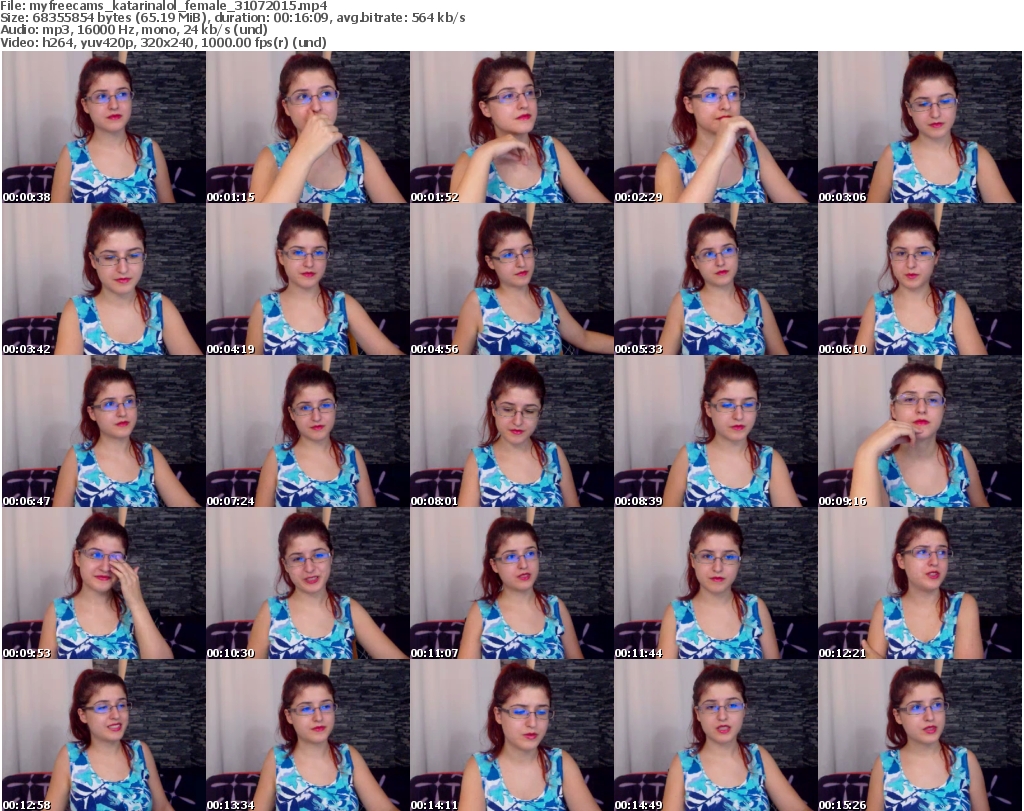
Task: Open the thumbnail frame at 00:03:06
Action: (x=920, y=127)
